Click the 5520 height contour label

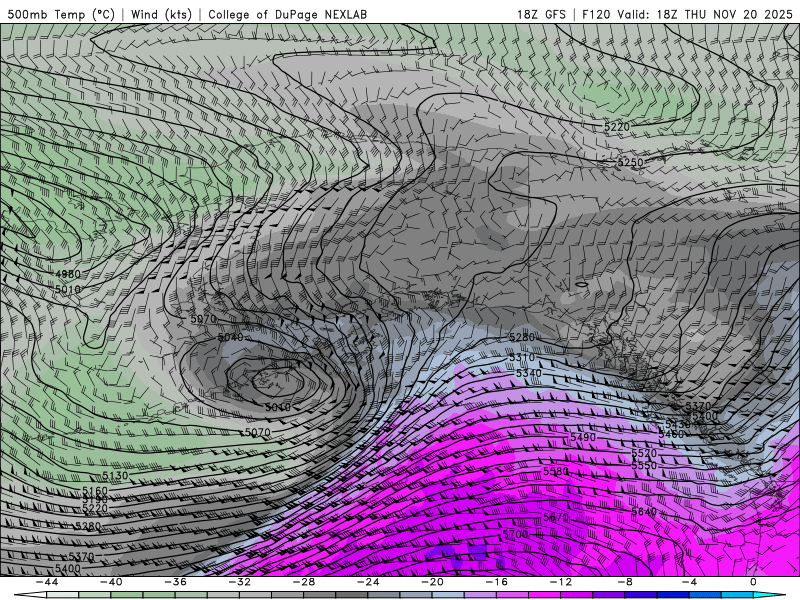point(644,453)
